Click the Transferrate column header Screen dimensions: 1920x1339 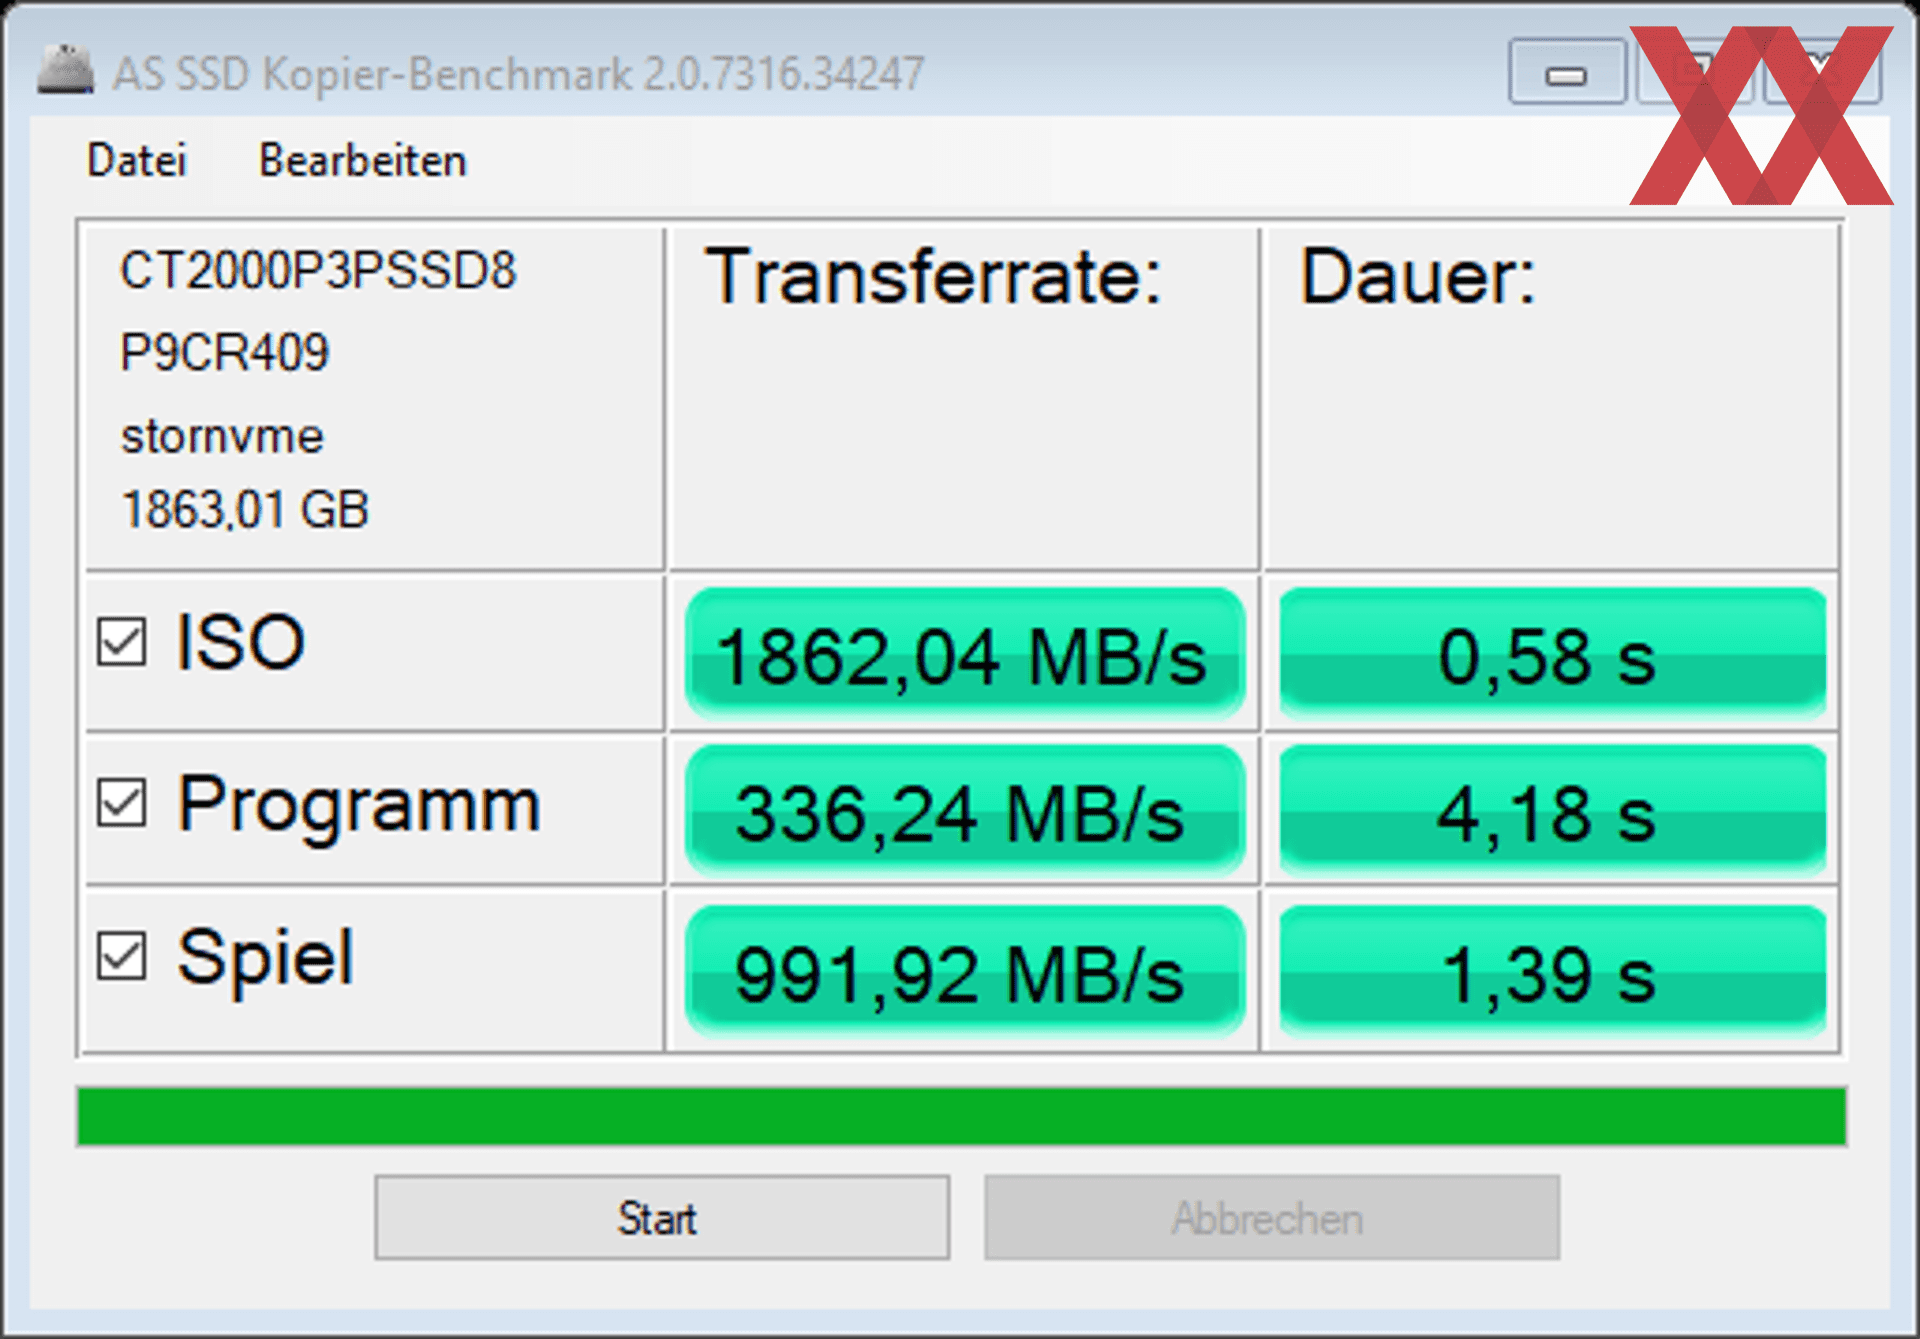click(933, 276)
